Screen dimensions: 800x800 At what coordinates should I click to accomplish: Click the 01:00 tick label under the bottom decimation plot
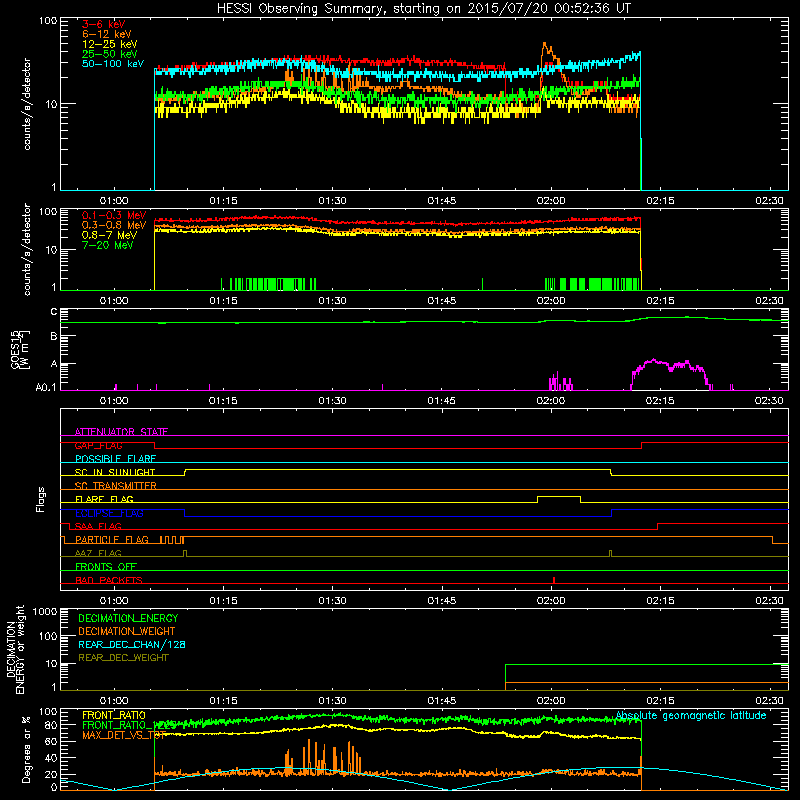click(x=114, y=701)
